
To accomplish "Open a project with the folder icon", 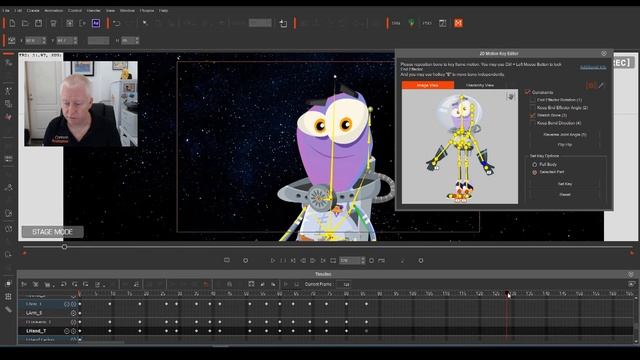I will tap(25, 23).
